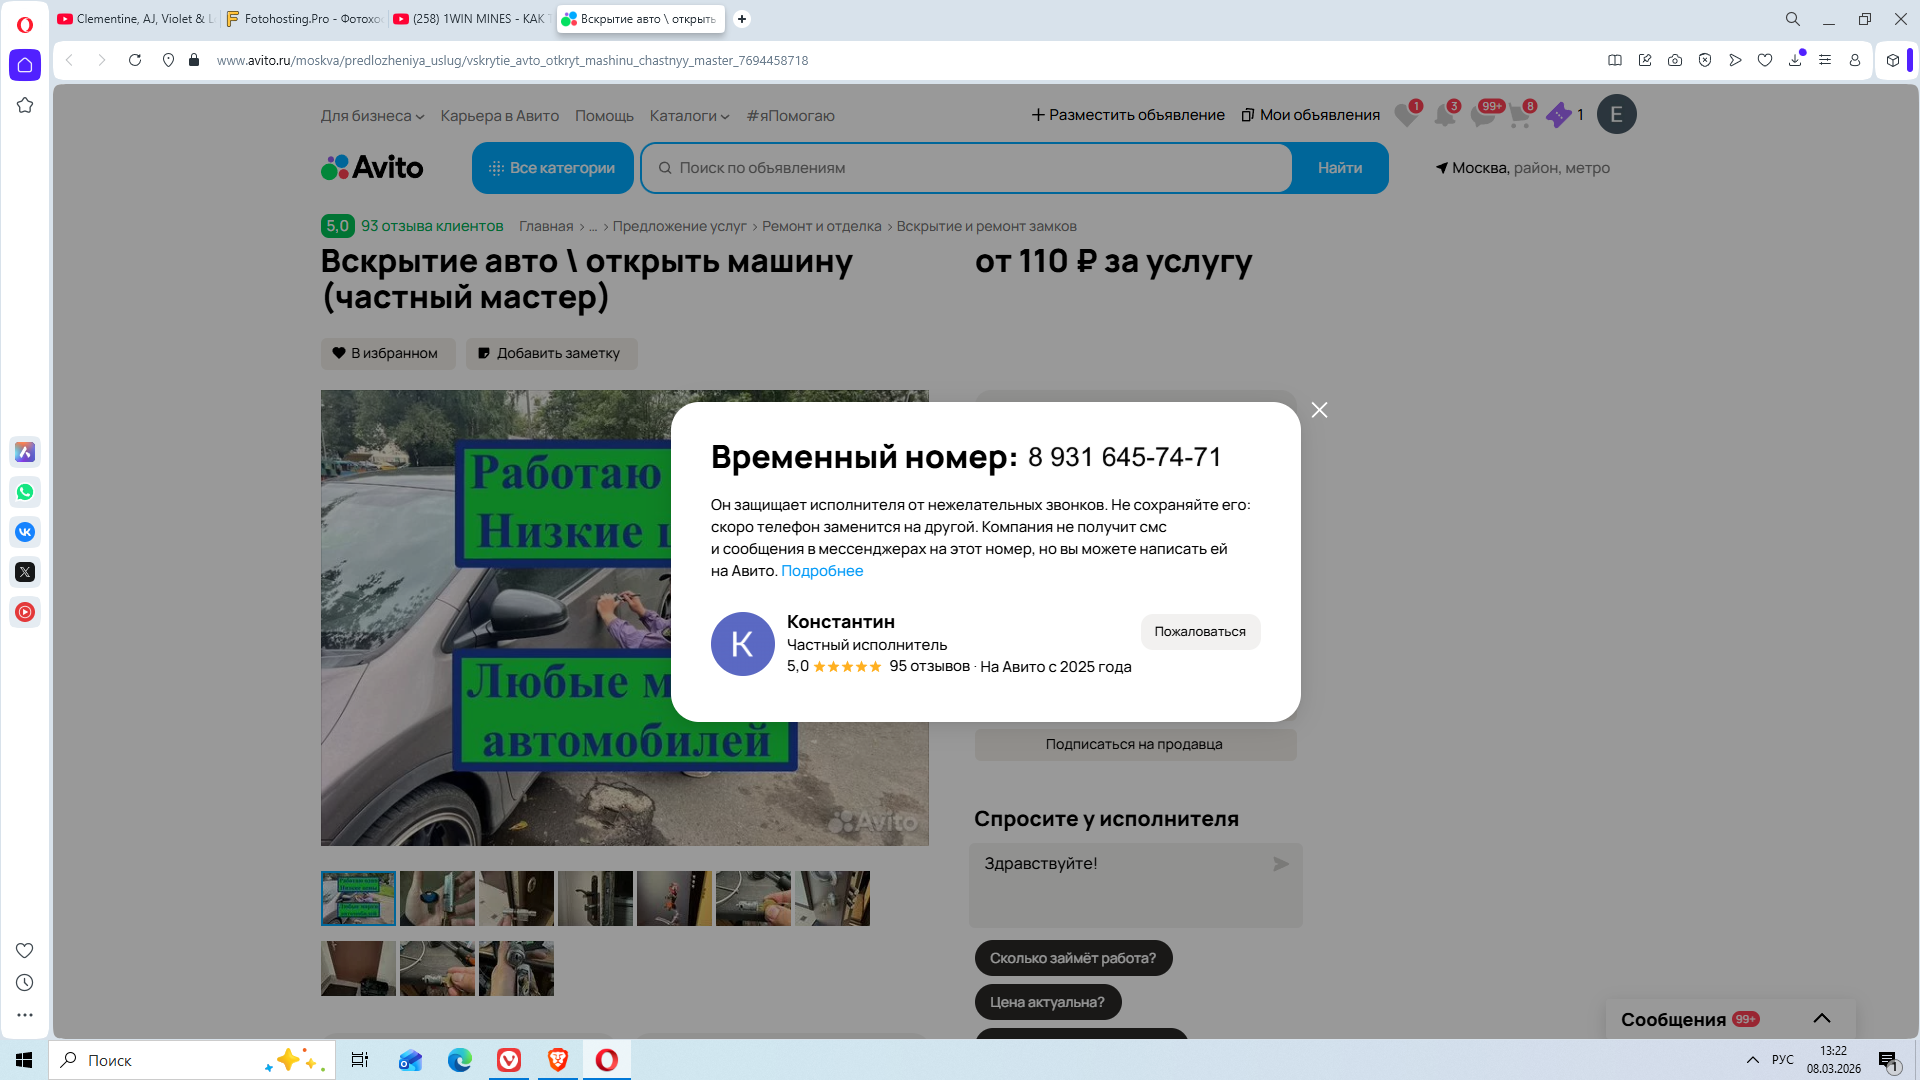Expand the 'Каталоги' dropdown menu
This screenshot has height=1080, width=1920.
pos(689,116)
